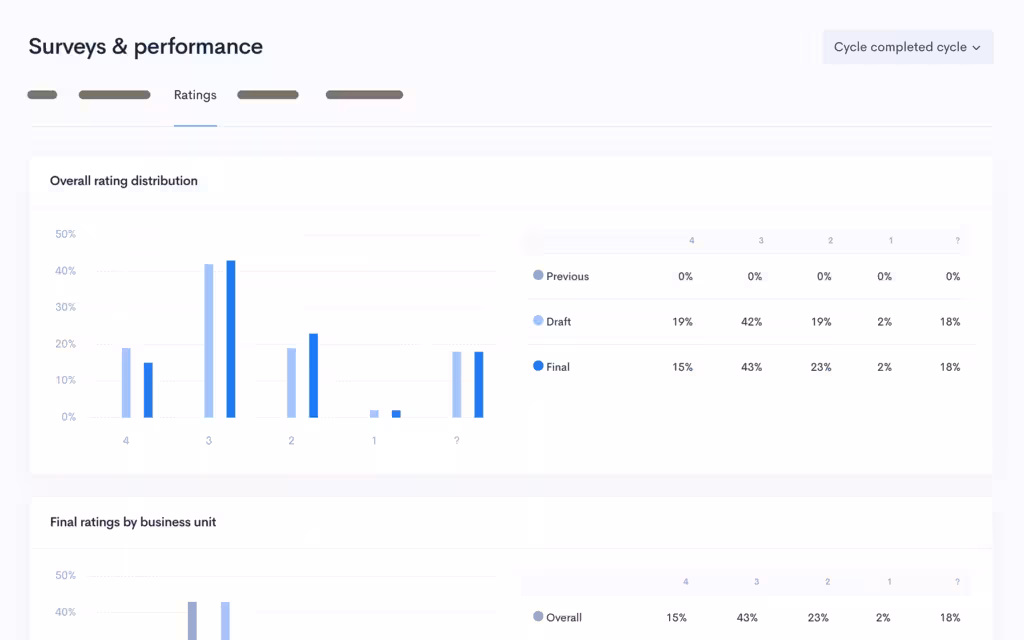
Task: Click the x-axis label 1 under chart
Action: [374, 441]
